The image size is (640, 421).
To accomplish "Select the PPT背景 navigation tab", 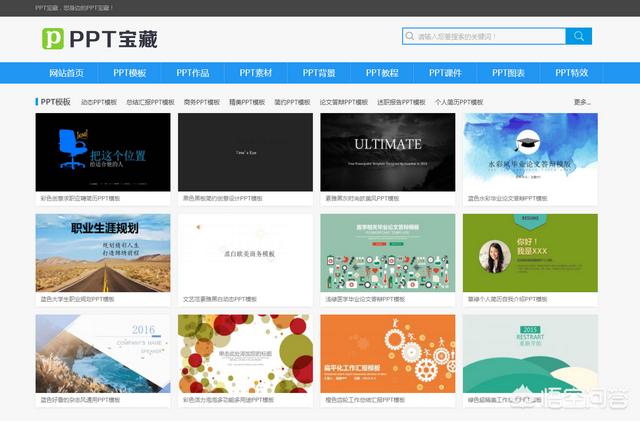I will pyautogui.click(x=319, y=73).
